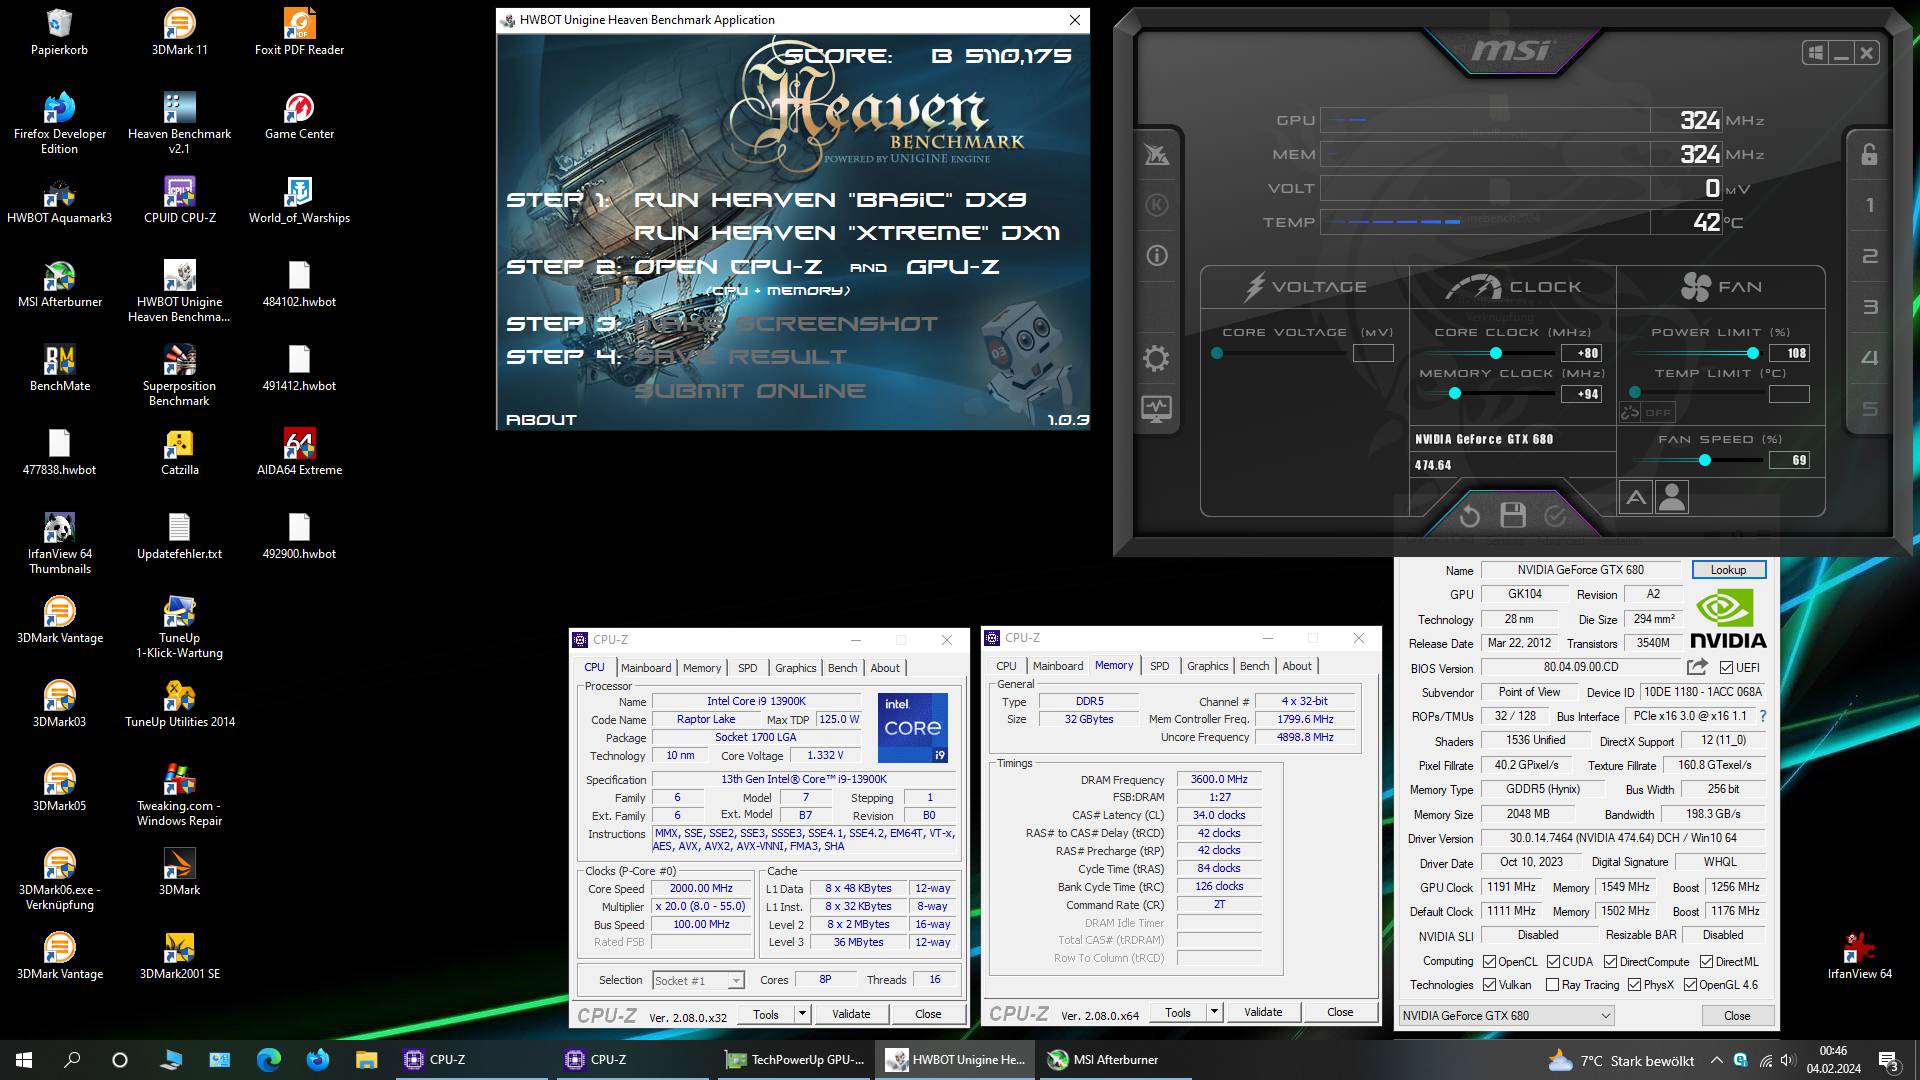Click the fan auto 'A' icon
Viewport: 1920px width, 1080px height.
(x=1636, y=497)
